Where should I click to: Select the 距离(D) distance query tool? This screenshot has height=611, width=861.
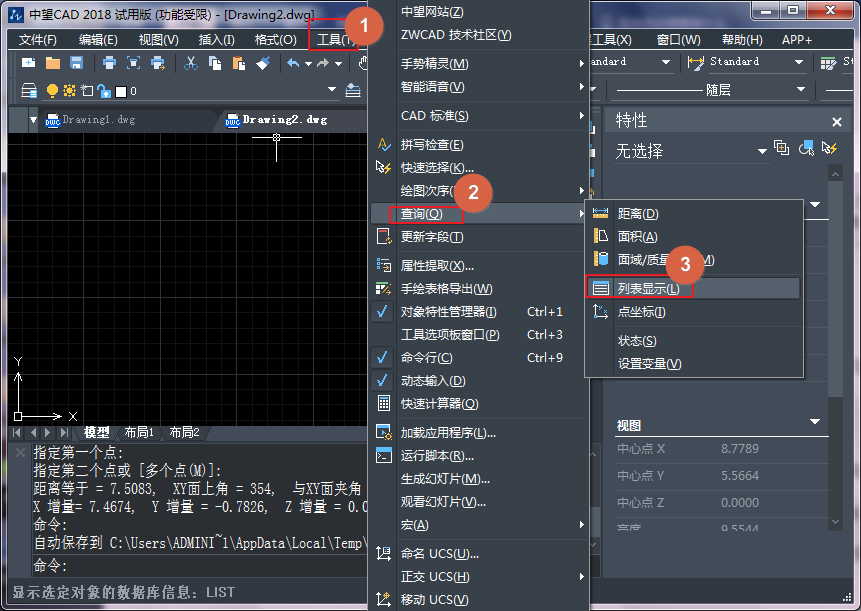(x=637, y=212)
